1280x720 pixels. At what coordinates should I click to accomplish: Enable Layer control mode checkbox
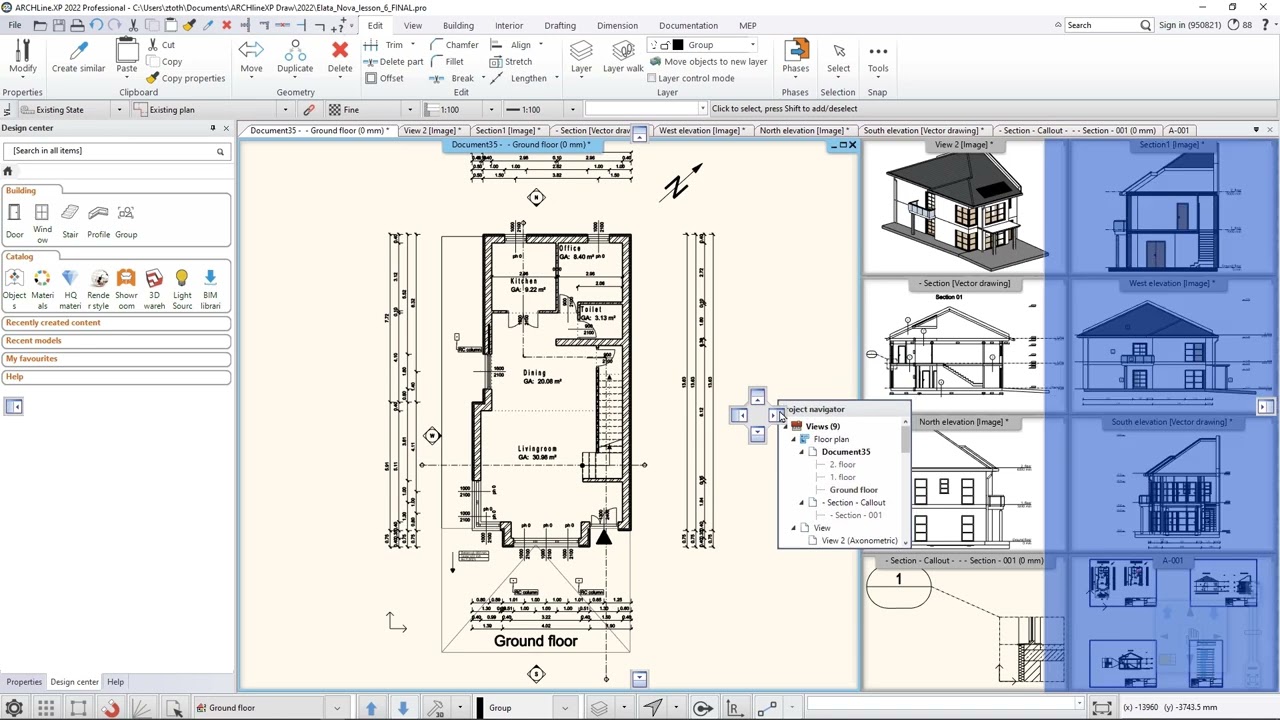tap(652, 79)
